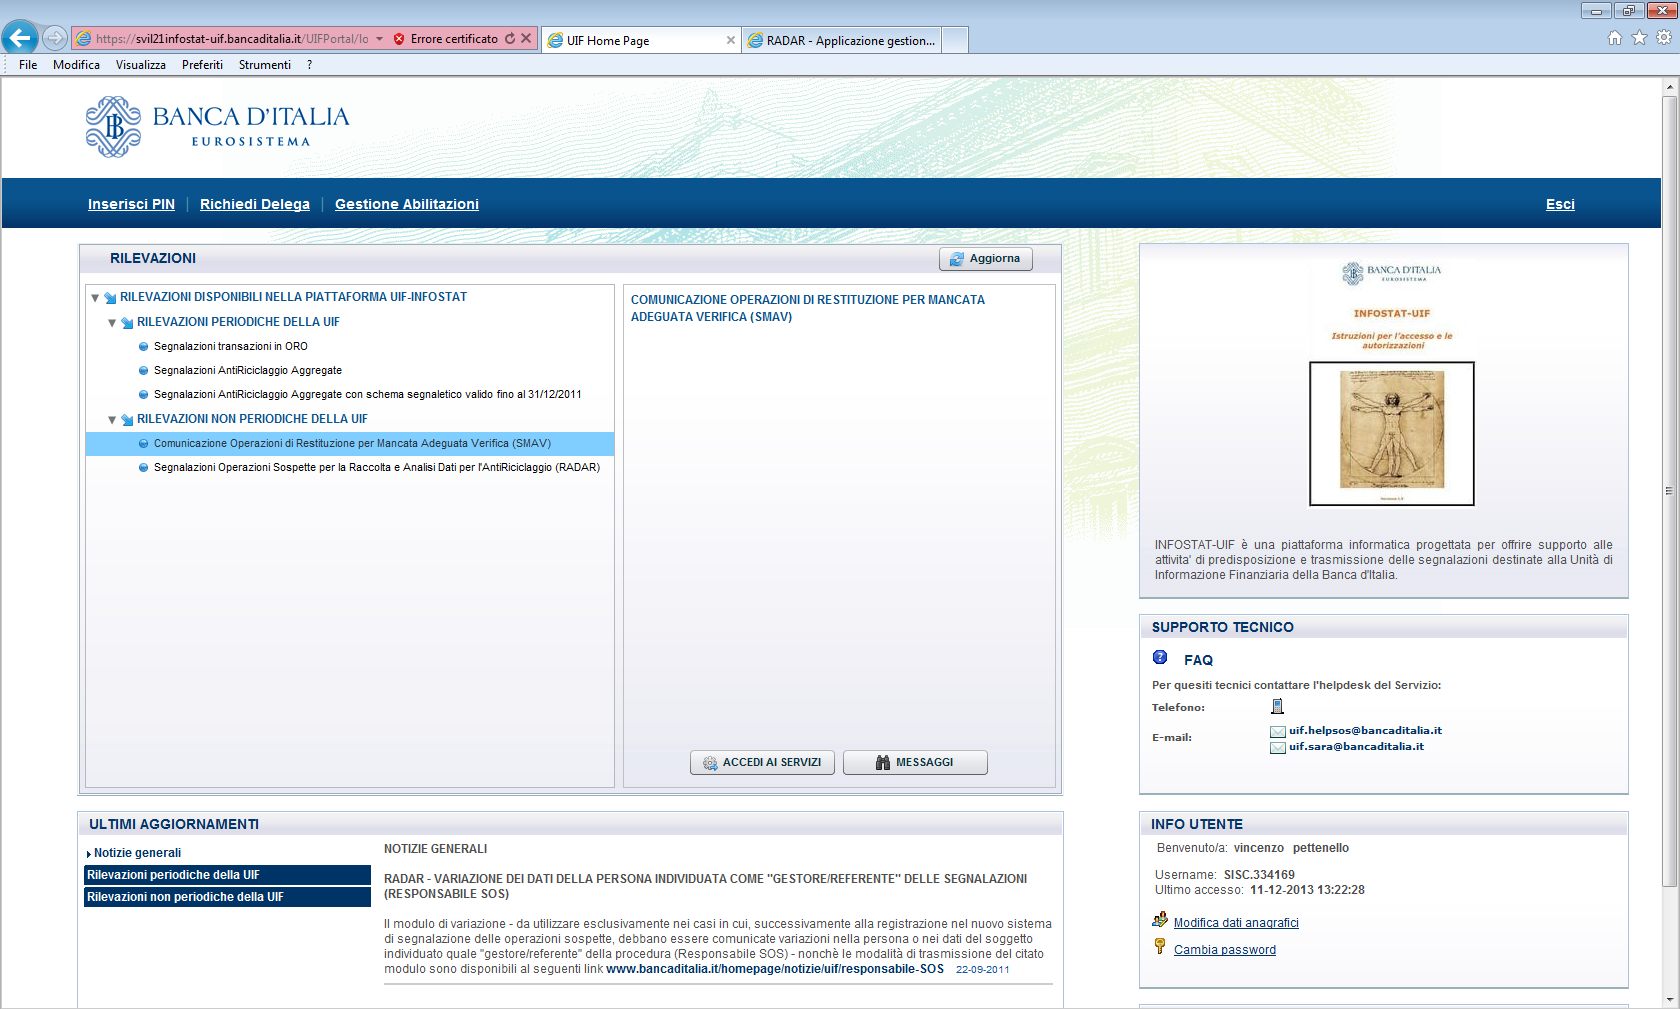Click the uif.sara@bancaditalia.it email link
The height and width of the screenshot is (1009, 1680).
[1356, 746]
